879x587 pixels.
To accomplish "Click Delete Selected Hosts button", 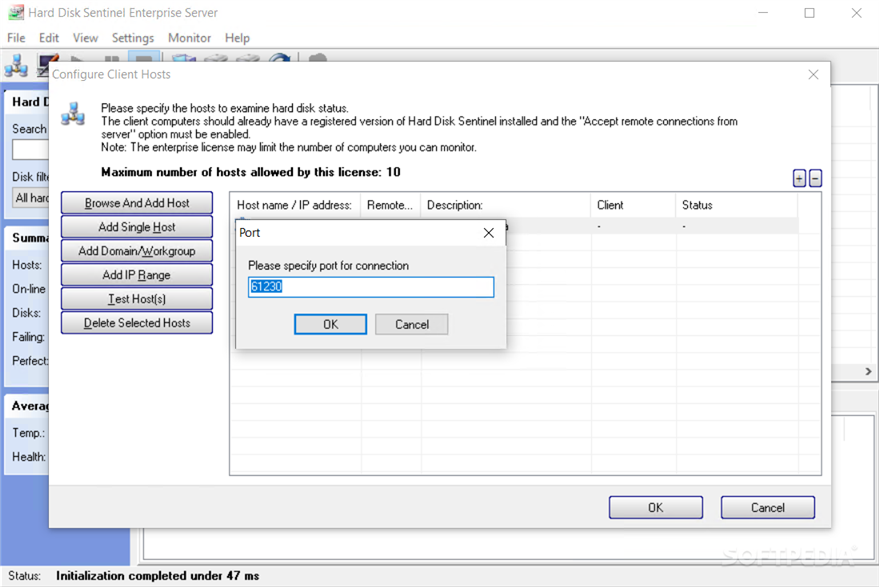I will pos(137,323).
